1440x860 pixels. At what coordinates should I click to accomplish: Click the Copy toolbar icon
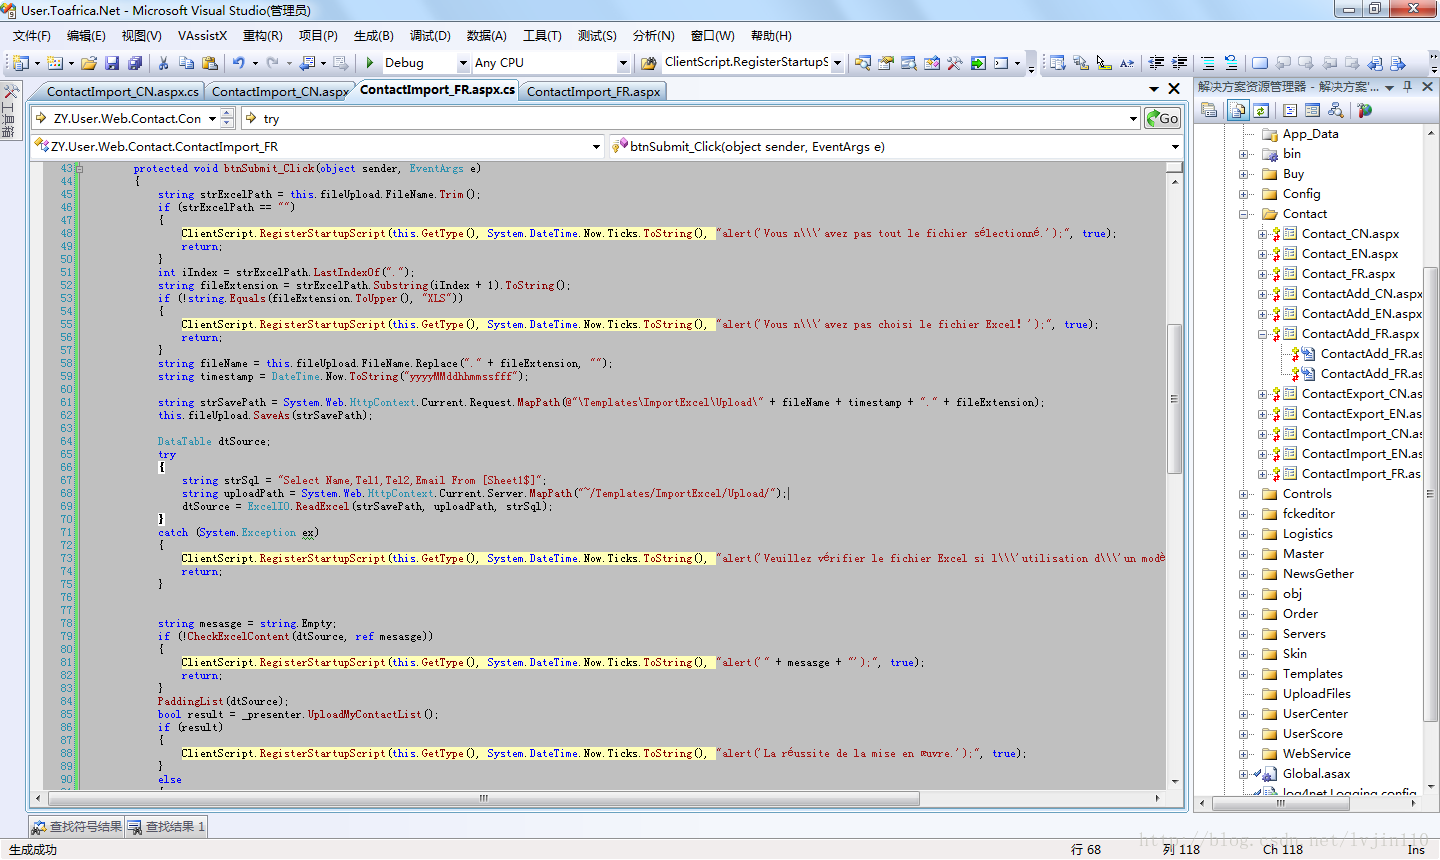[185, 63]
